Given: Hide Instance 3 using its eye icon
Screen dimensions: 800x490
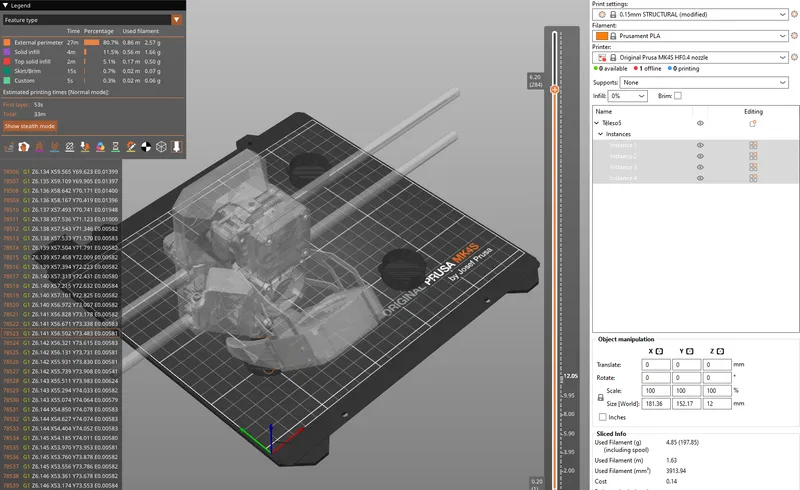Looking at the screenshot, I should point(700,167).
